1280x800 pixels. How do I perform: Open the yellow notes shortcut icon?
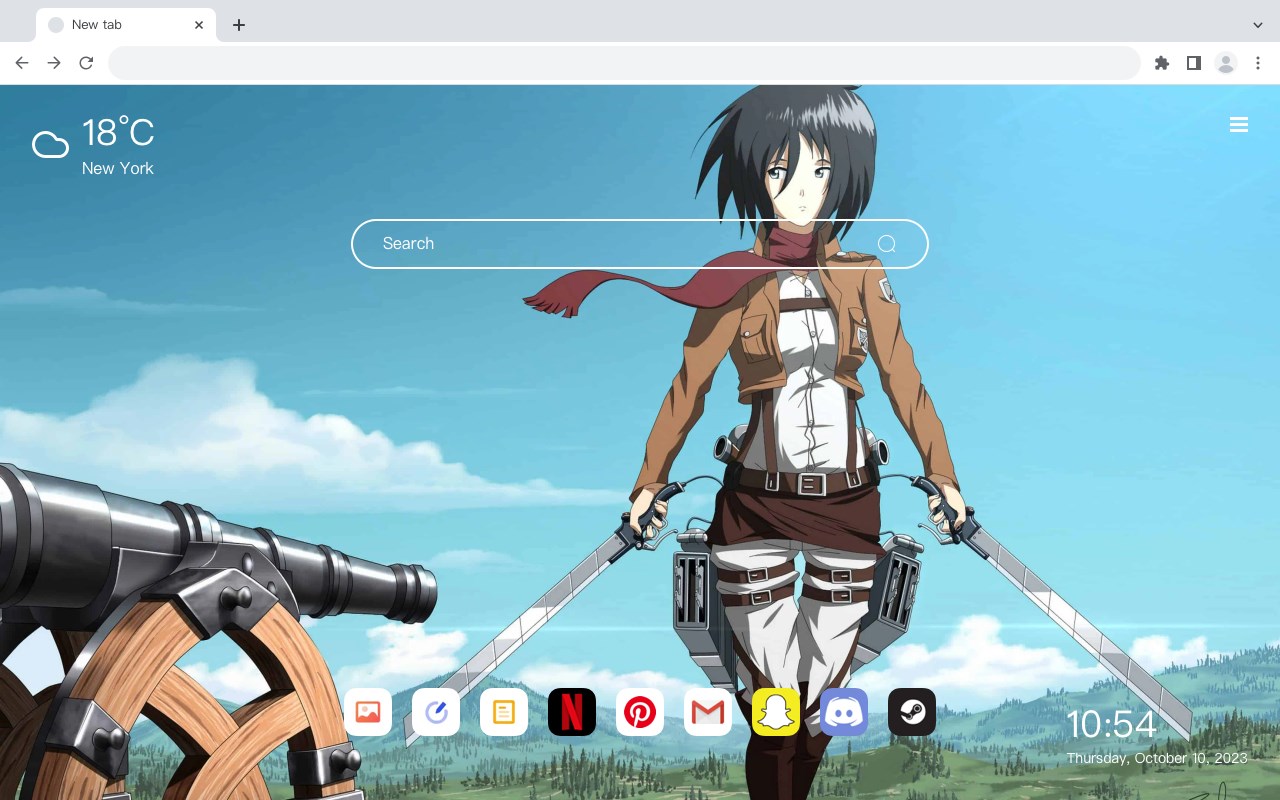tap(504, 712)
